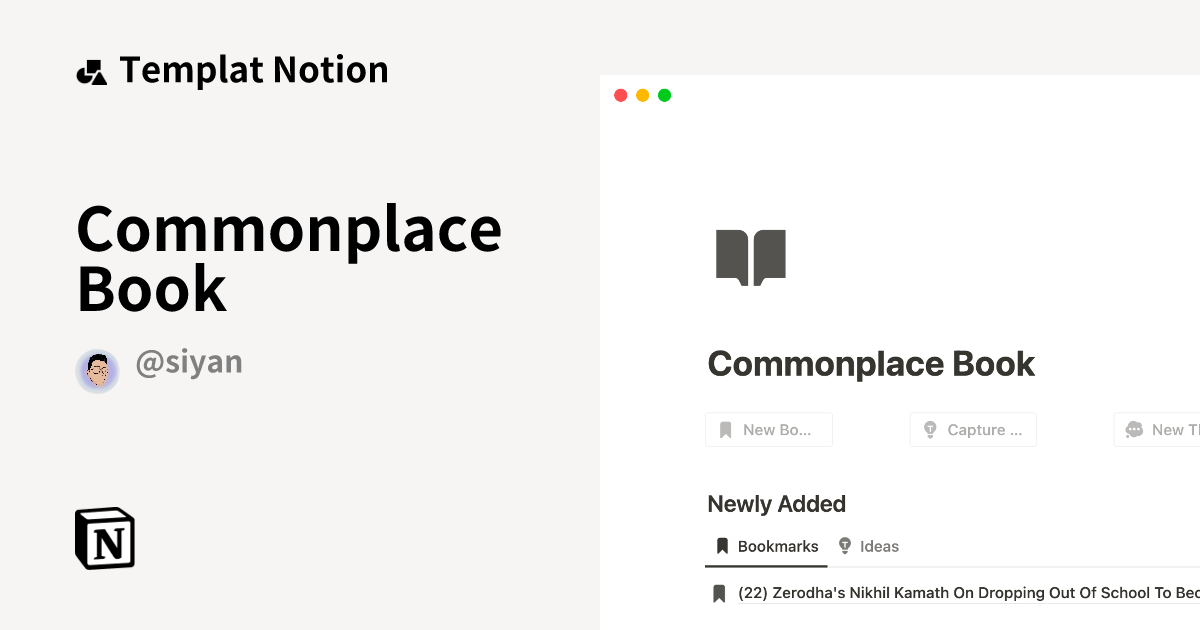Click the green window traffic light dot
This screenshot has width=1200, height=630.
[664, 94]
